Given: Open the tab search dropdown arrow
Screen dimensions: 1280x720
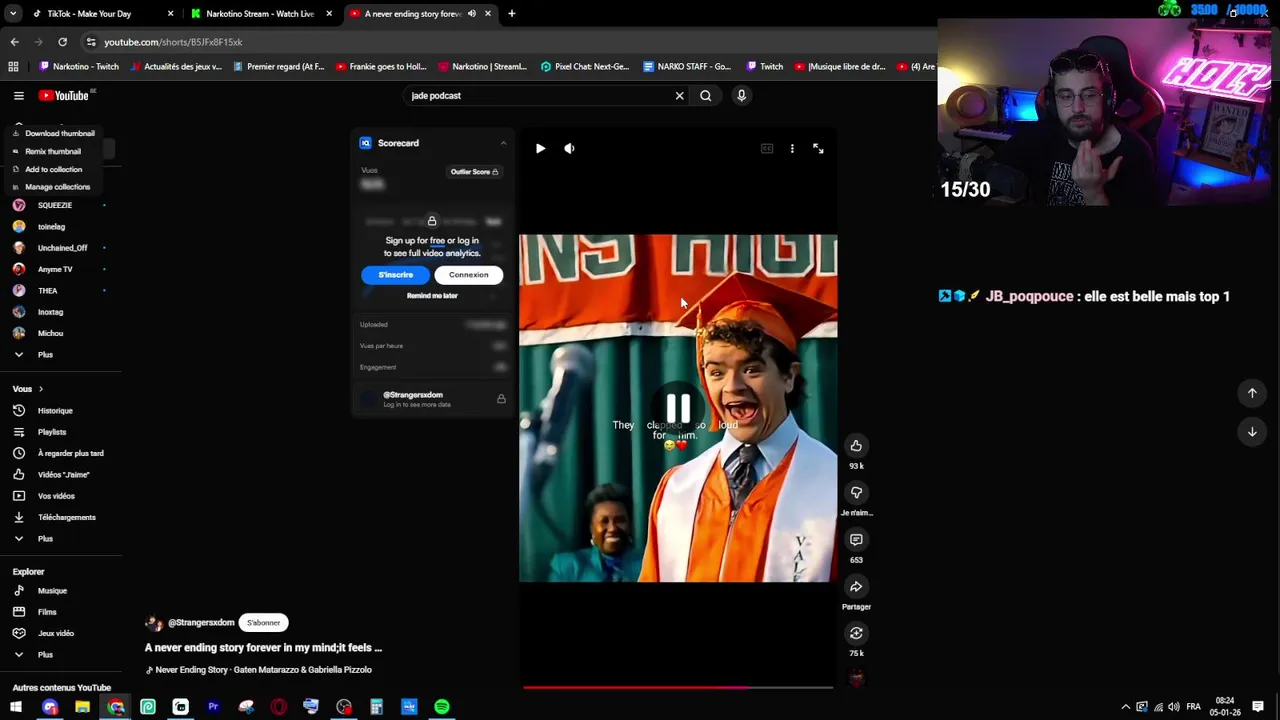Looking at the screenshot, I should coord(13,14).
